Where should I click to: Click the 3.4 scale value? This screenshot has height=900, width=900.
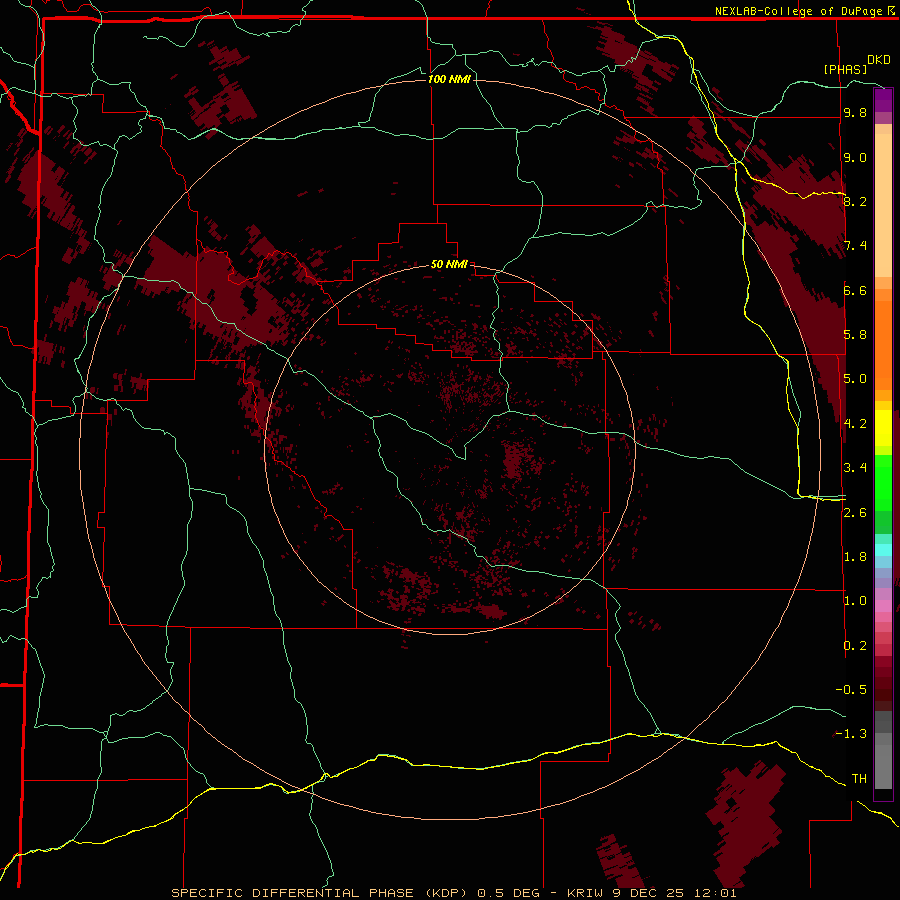click(x=855, y=468)
